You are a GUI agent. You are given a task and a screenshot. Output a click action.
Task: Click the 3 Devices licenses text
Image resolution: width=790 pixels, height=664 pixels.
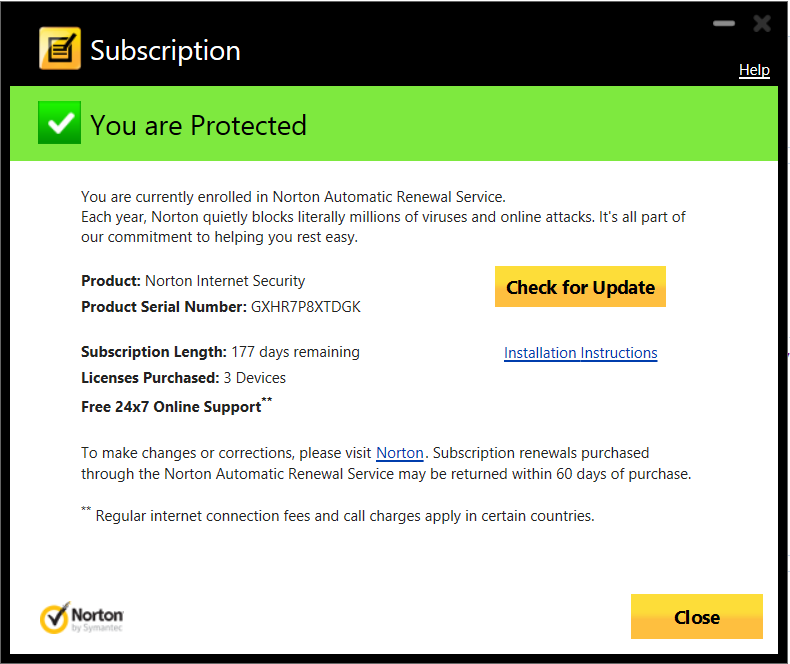254,378
